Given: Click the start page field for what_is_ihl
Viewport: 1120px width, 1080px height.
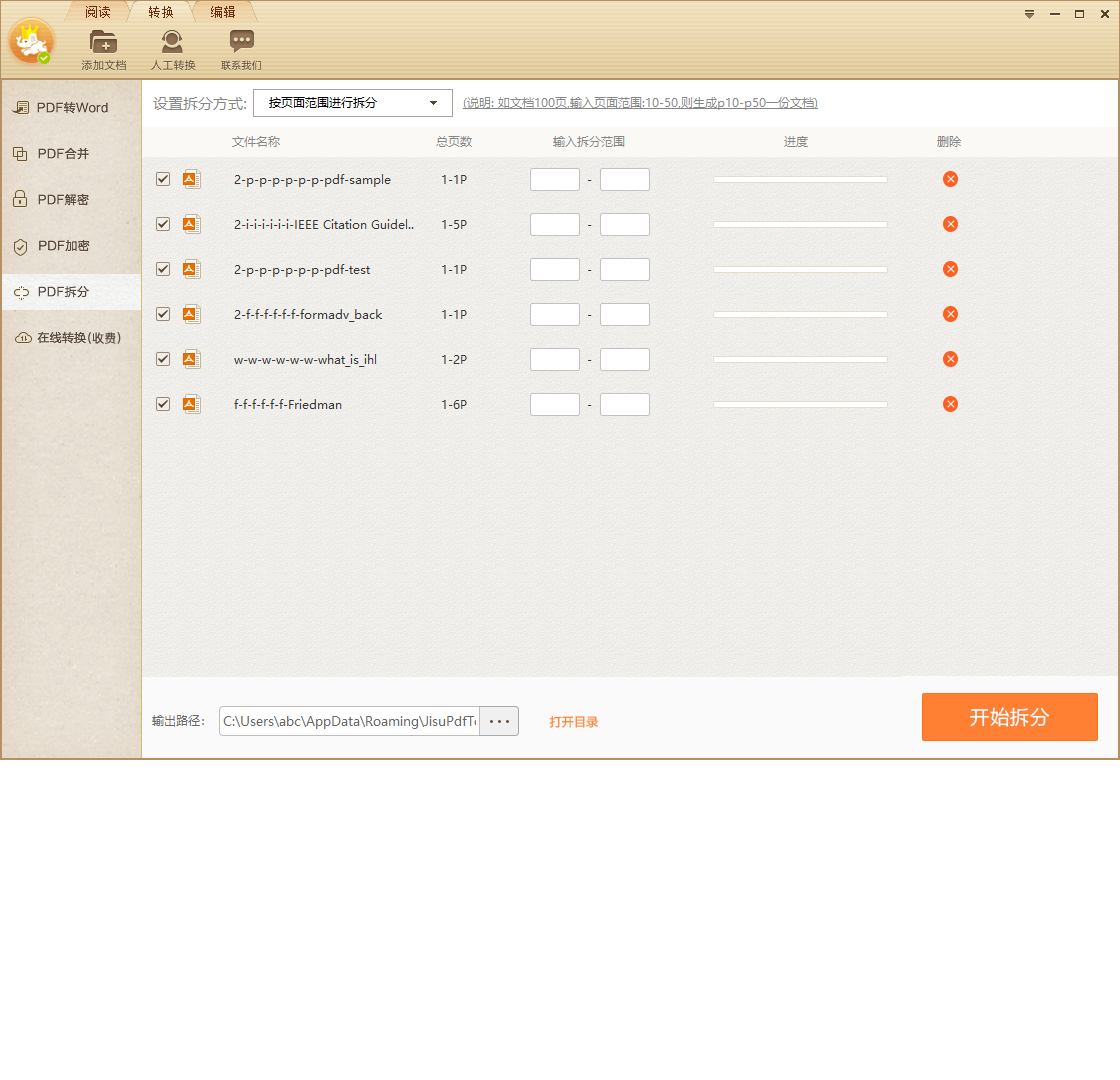Looking at the screenshot, I should click(x=554, y=359).
